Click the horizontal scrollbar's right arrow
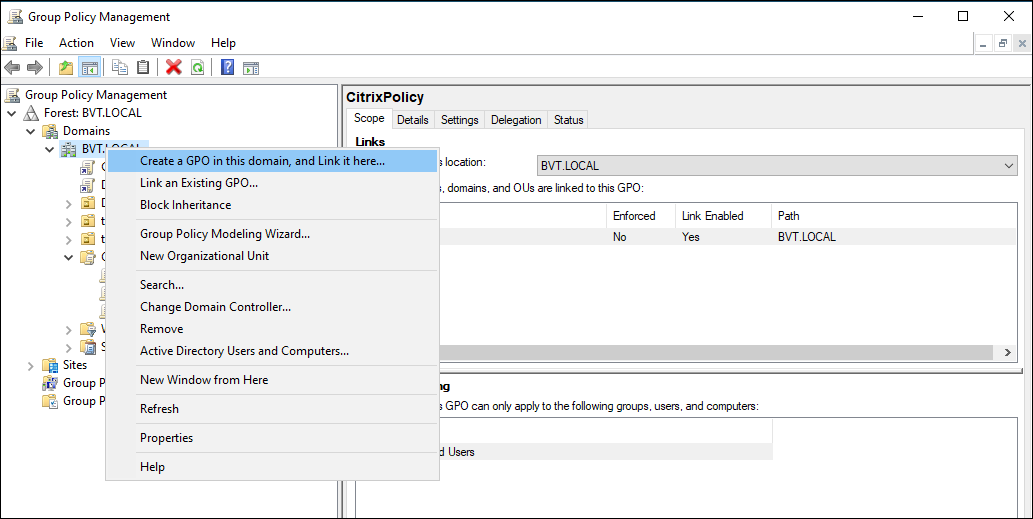The width and height of the screenshot is (1033, 519). [1008, 353]
